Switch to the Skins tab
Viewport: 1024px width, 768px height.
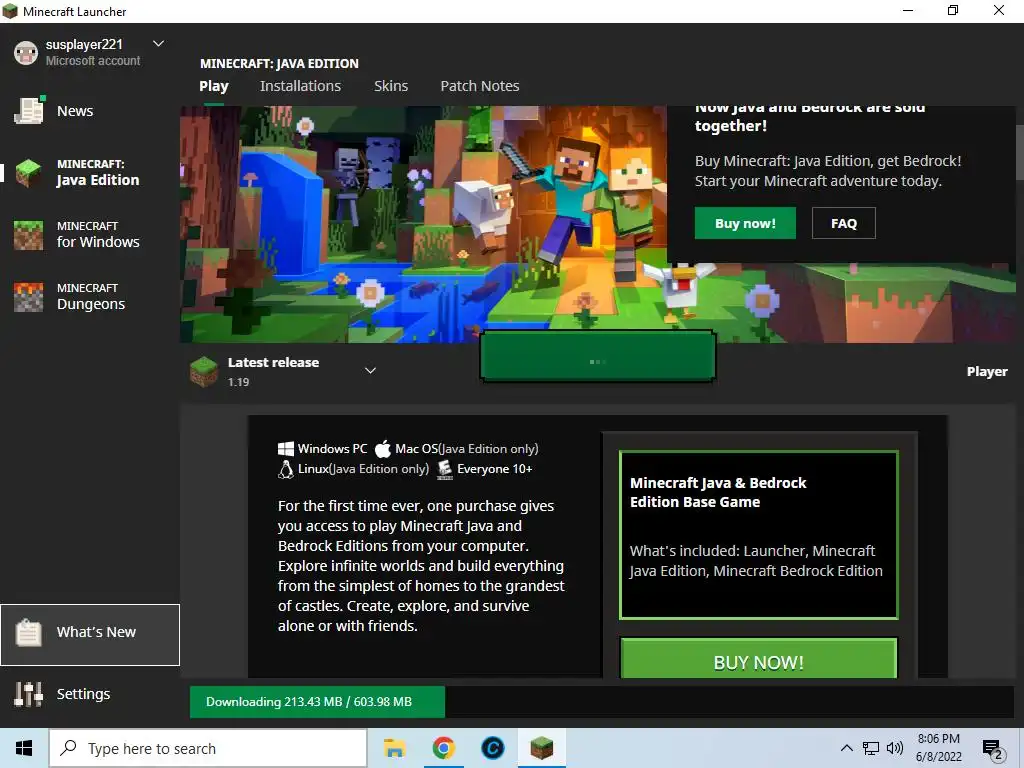click(391, 86)
